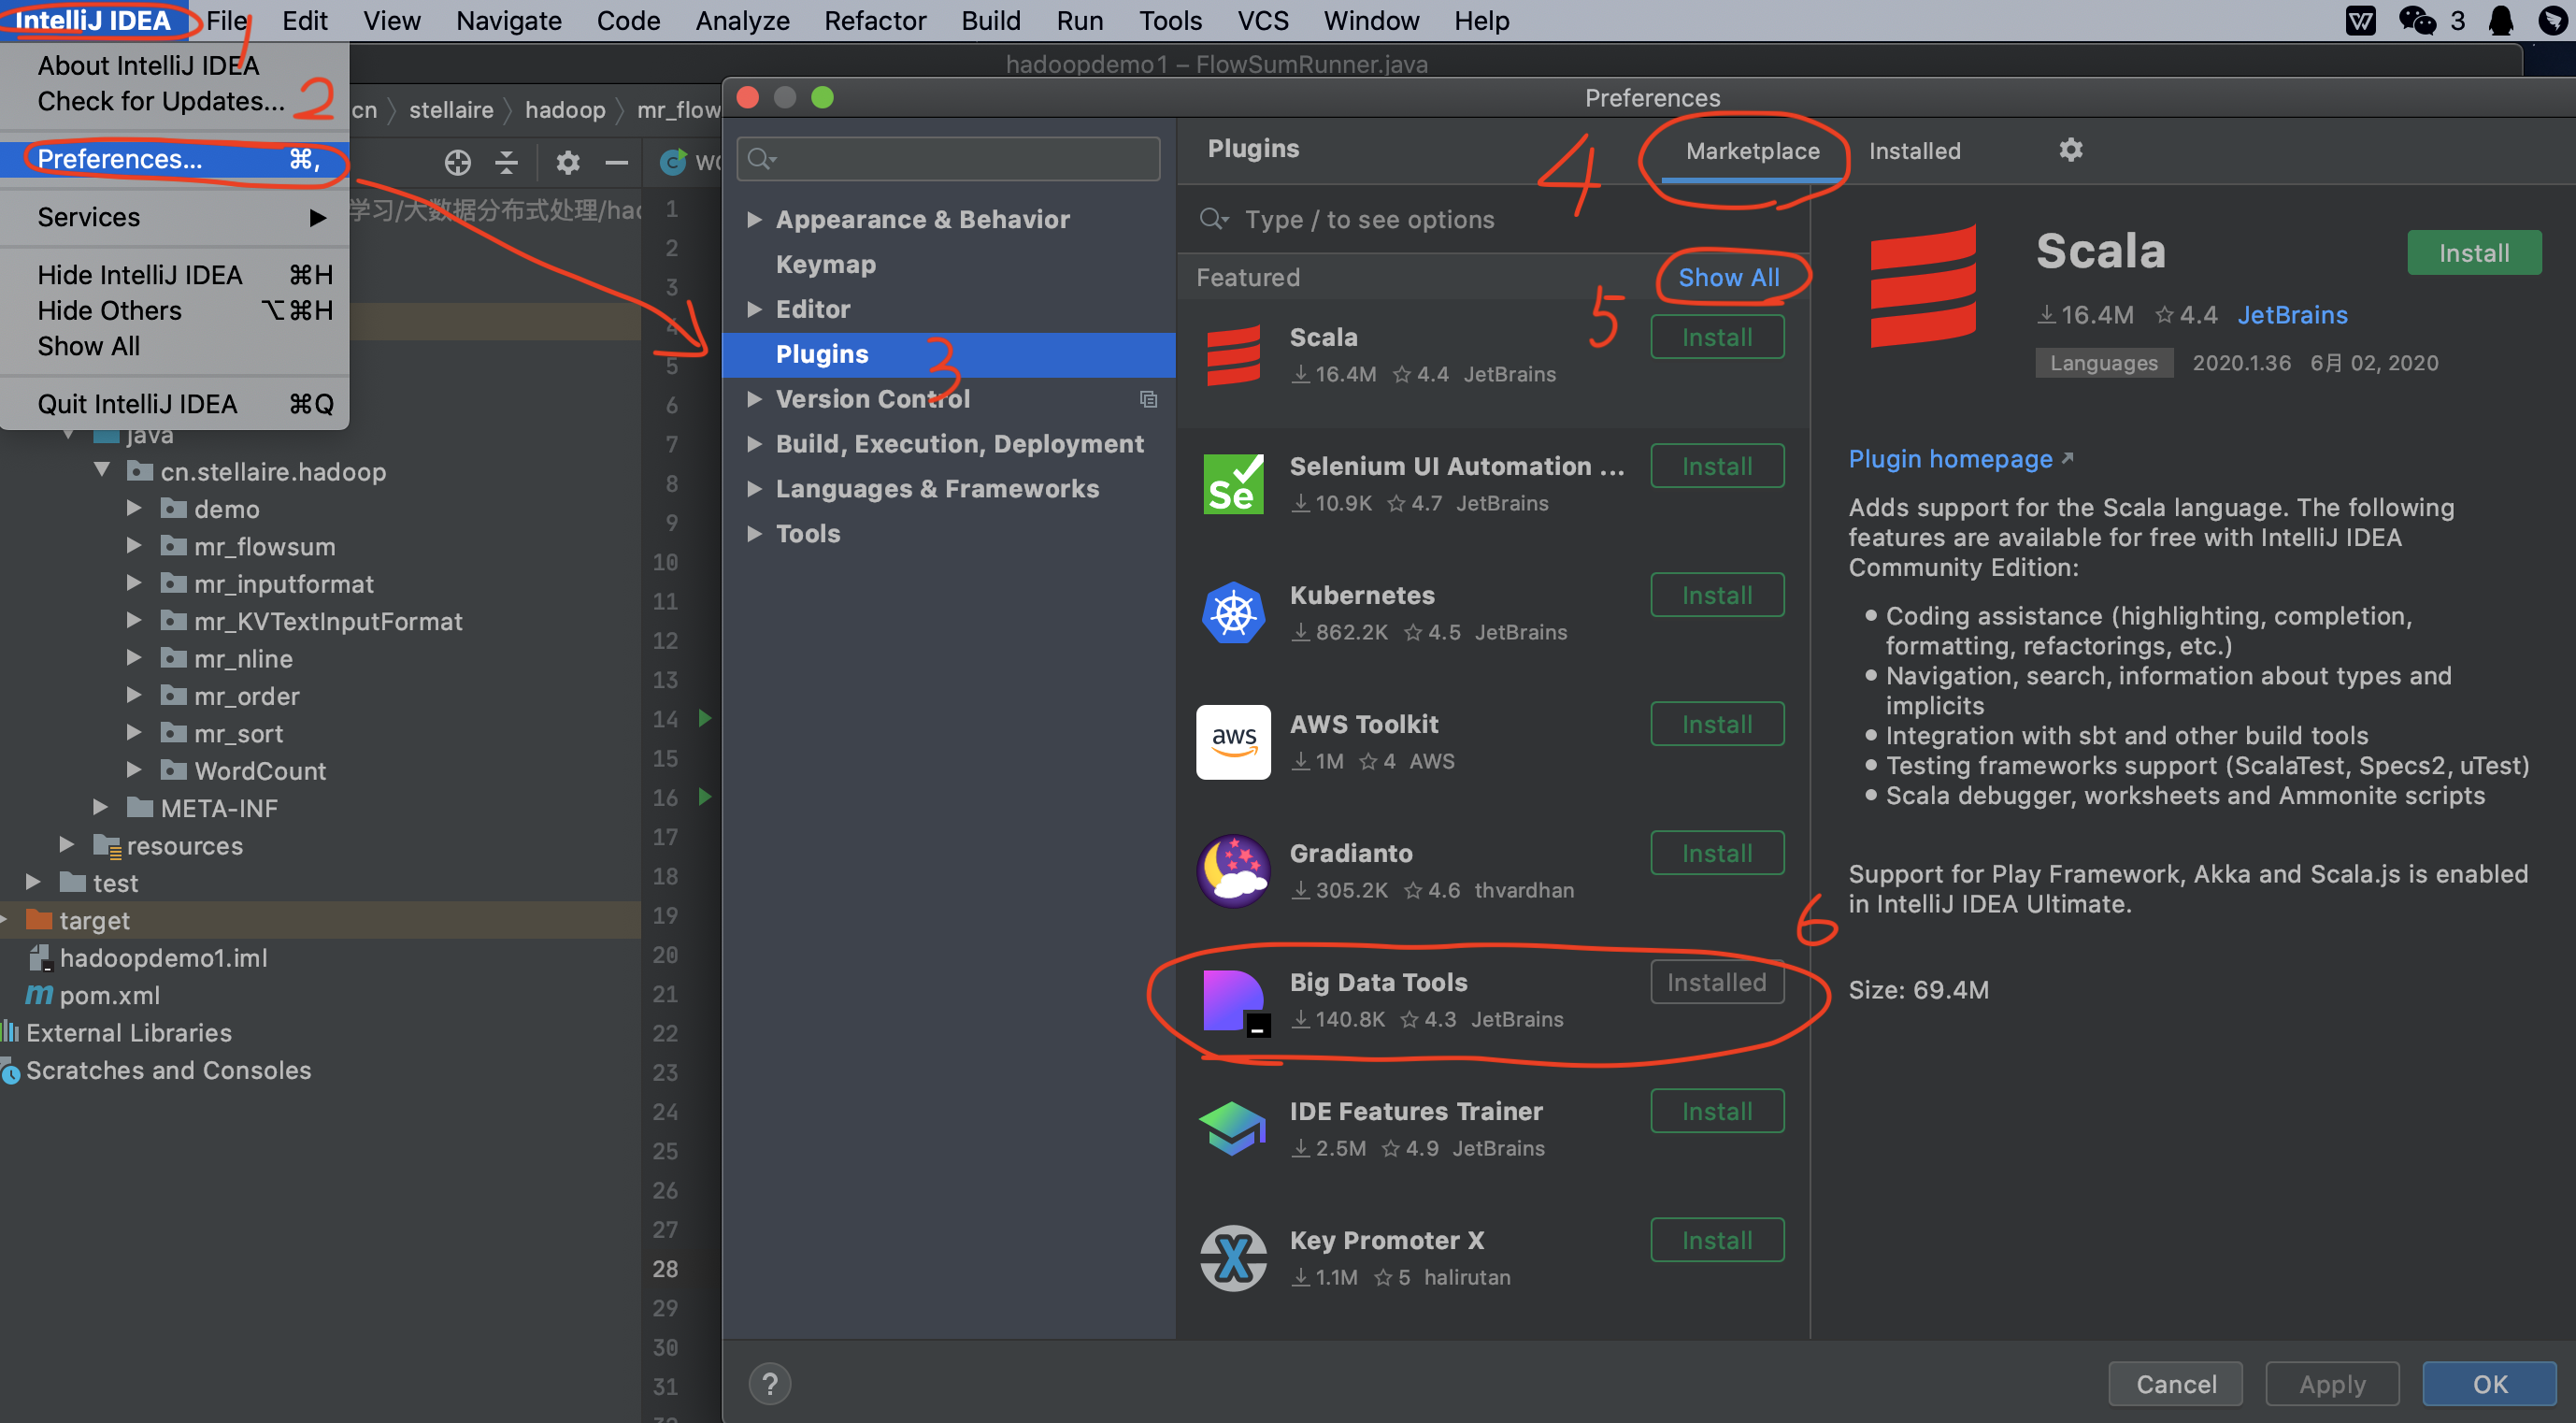
Task: Expand the Languages & Frameworks settings section
Action: [756, 489]
